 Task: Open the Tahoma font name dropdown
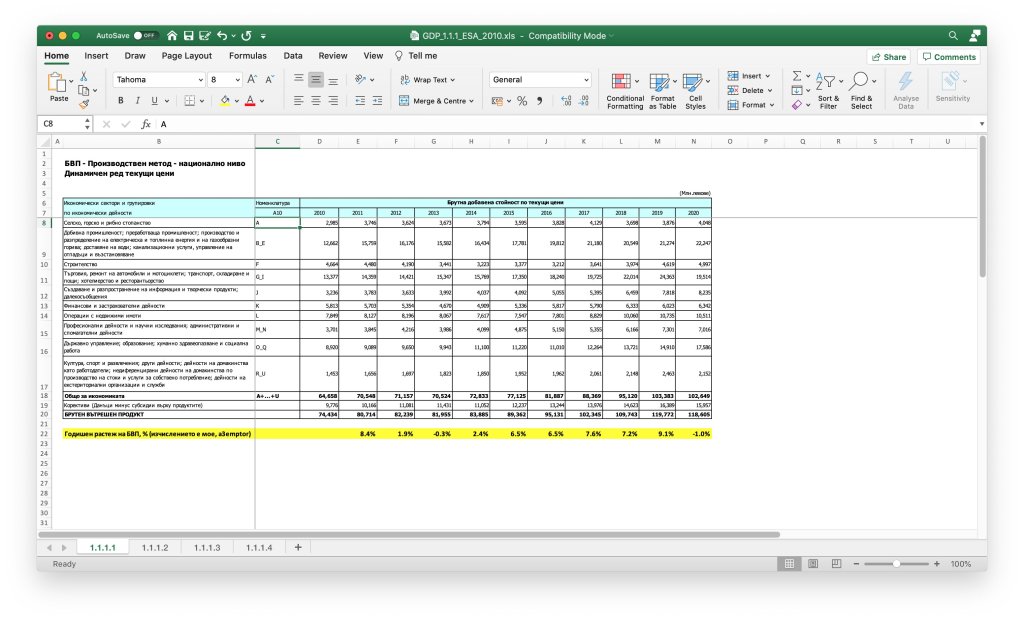(199, 79)
